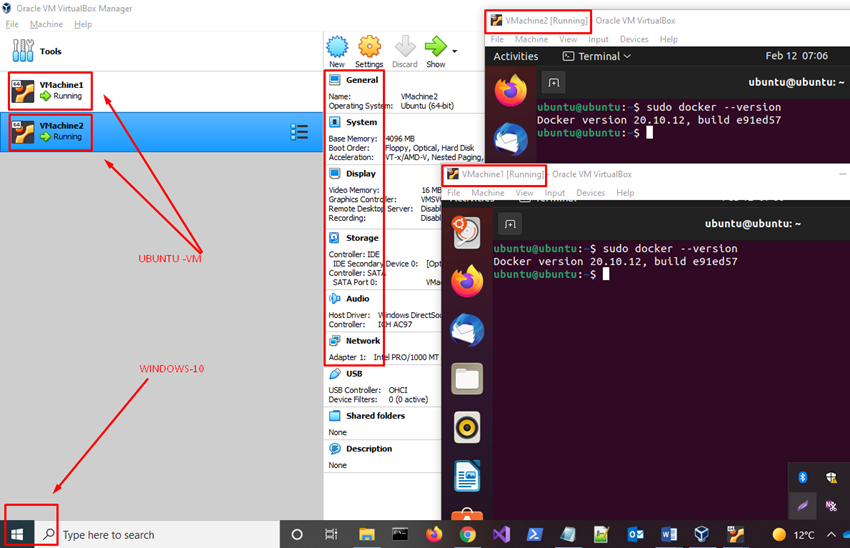Open PowerShell from taskbar
The width and height of the screenshot is (850, 548).
pyautogui.click(x=535, y=534)
